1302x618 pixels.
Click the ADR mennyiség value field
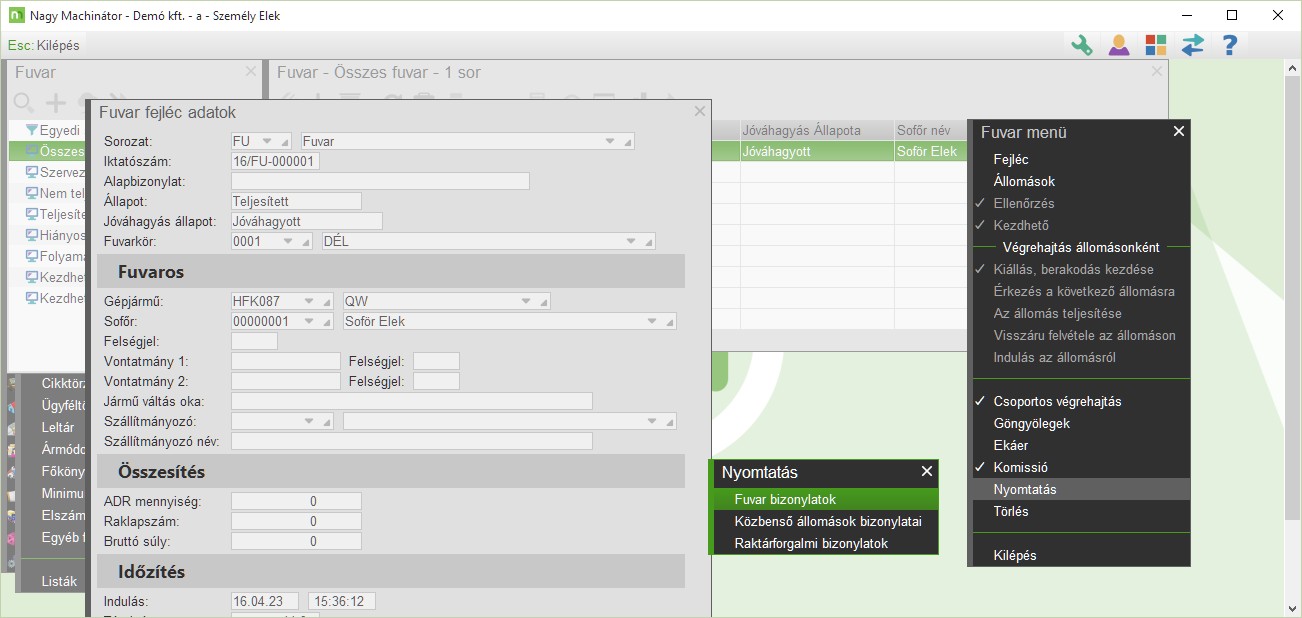click(x=296, y=501)
